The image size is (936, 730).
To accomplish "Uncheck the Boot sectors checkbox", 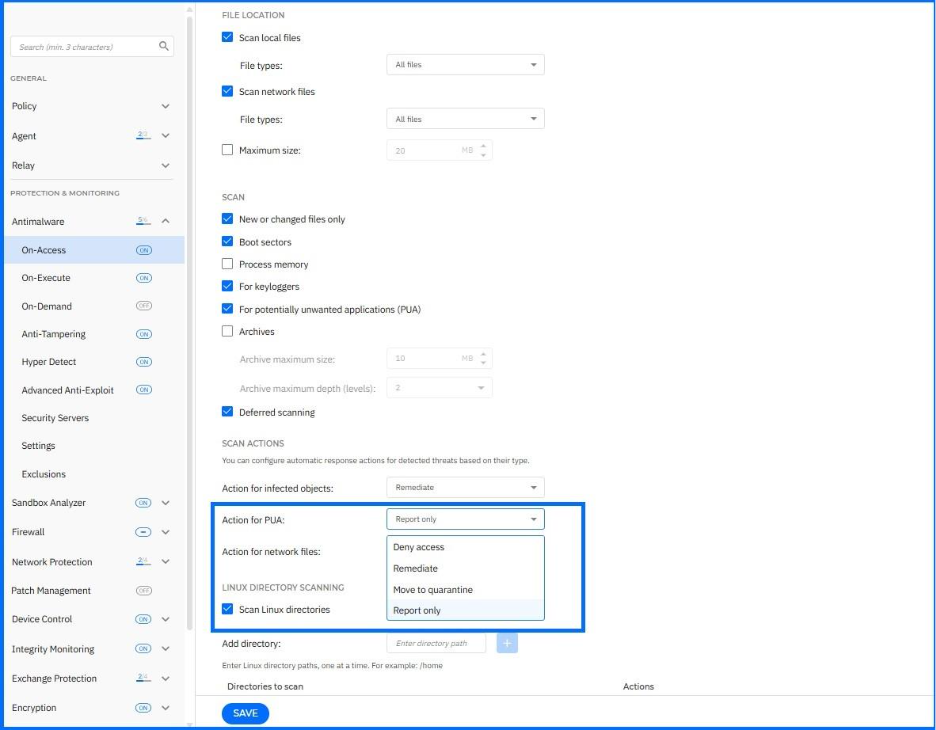I will click(227, 242).
